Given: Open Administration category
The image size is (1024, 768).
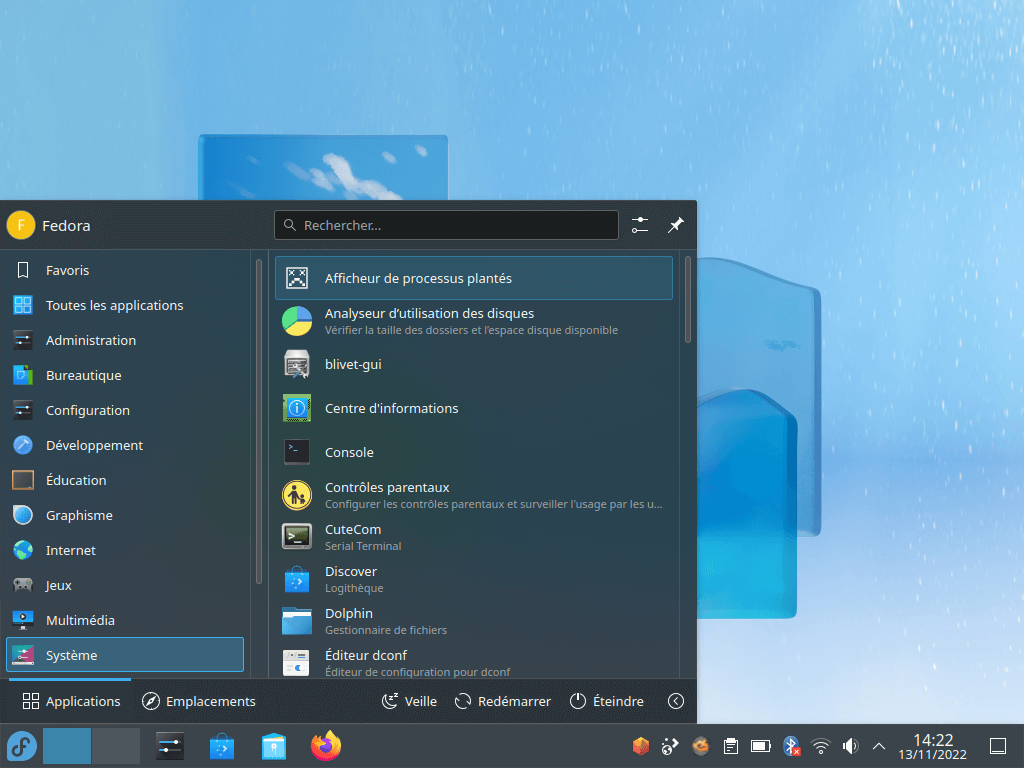Looking at the screenshot, I should tap(125, 340).
